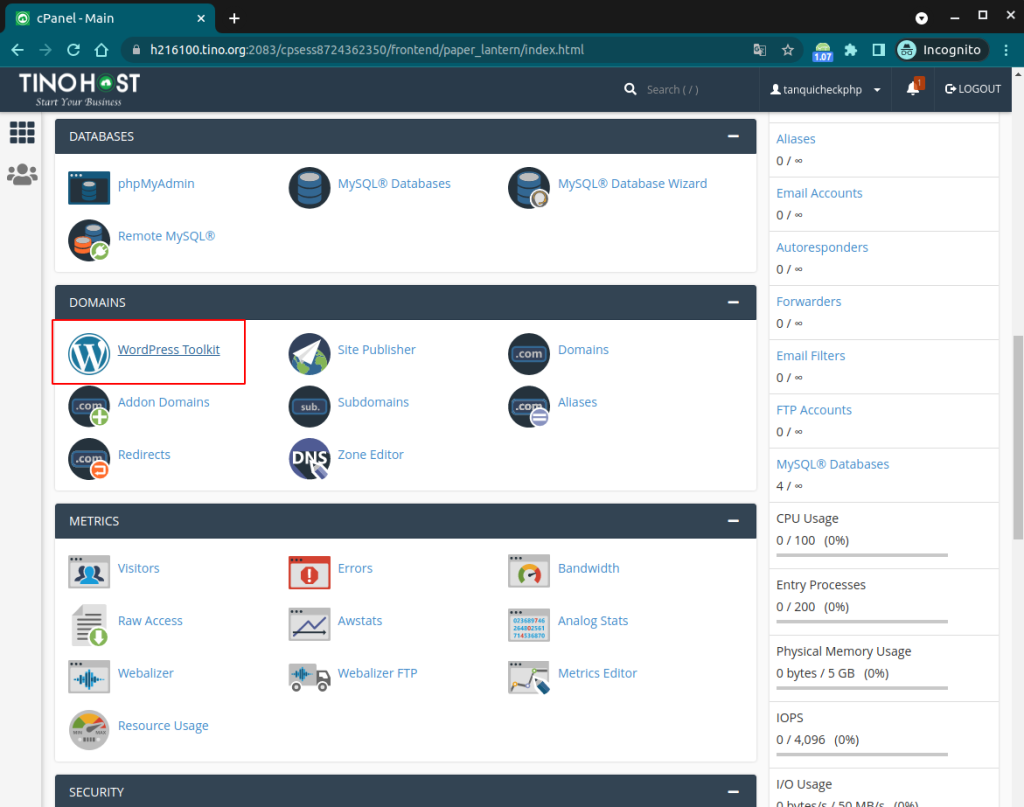Click the Autoresponders statistics link
The height and width of the screenshot is (807, 1024).
822,247
